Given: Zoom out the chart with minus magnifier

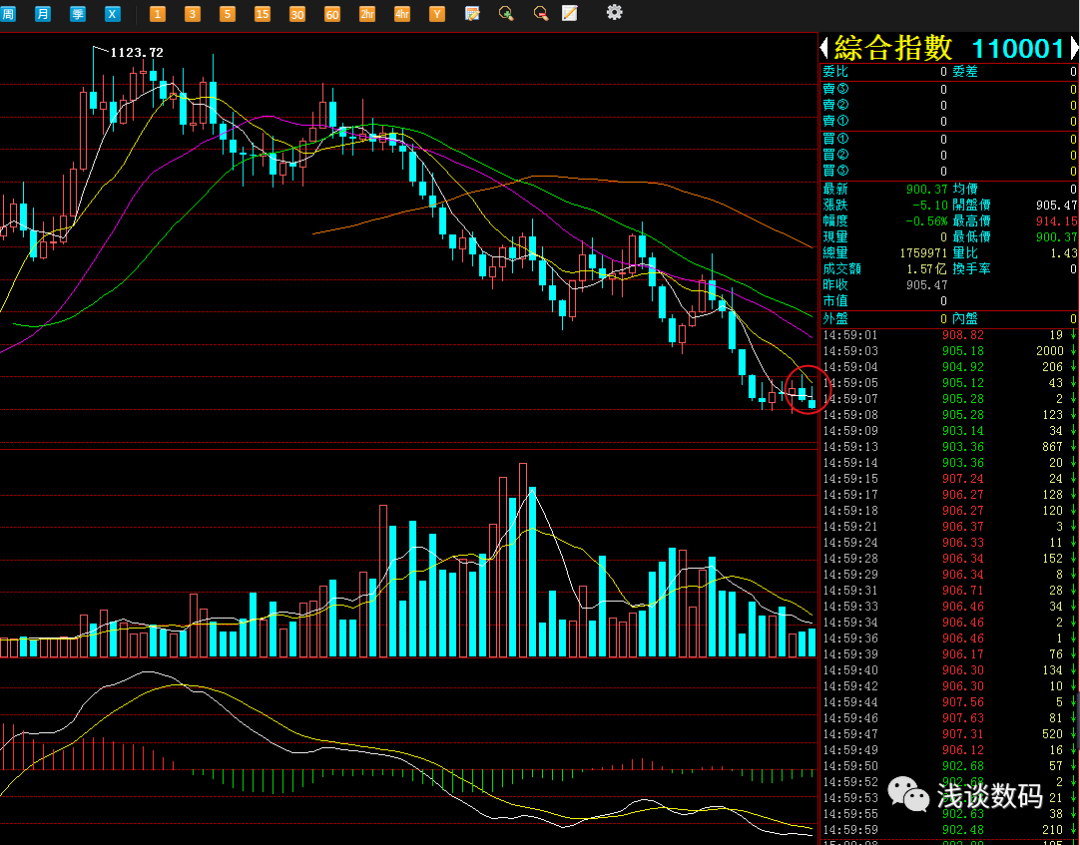Looking at the screenshot, I should point(541,13).
